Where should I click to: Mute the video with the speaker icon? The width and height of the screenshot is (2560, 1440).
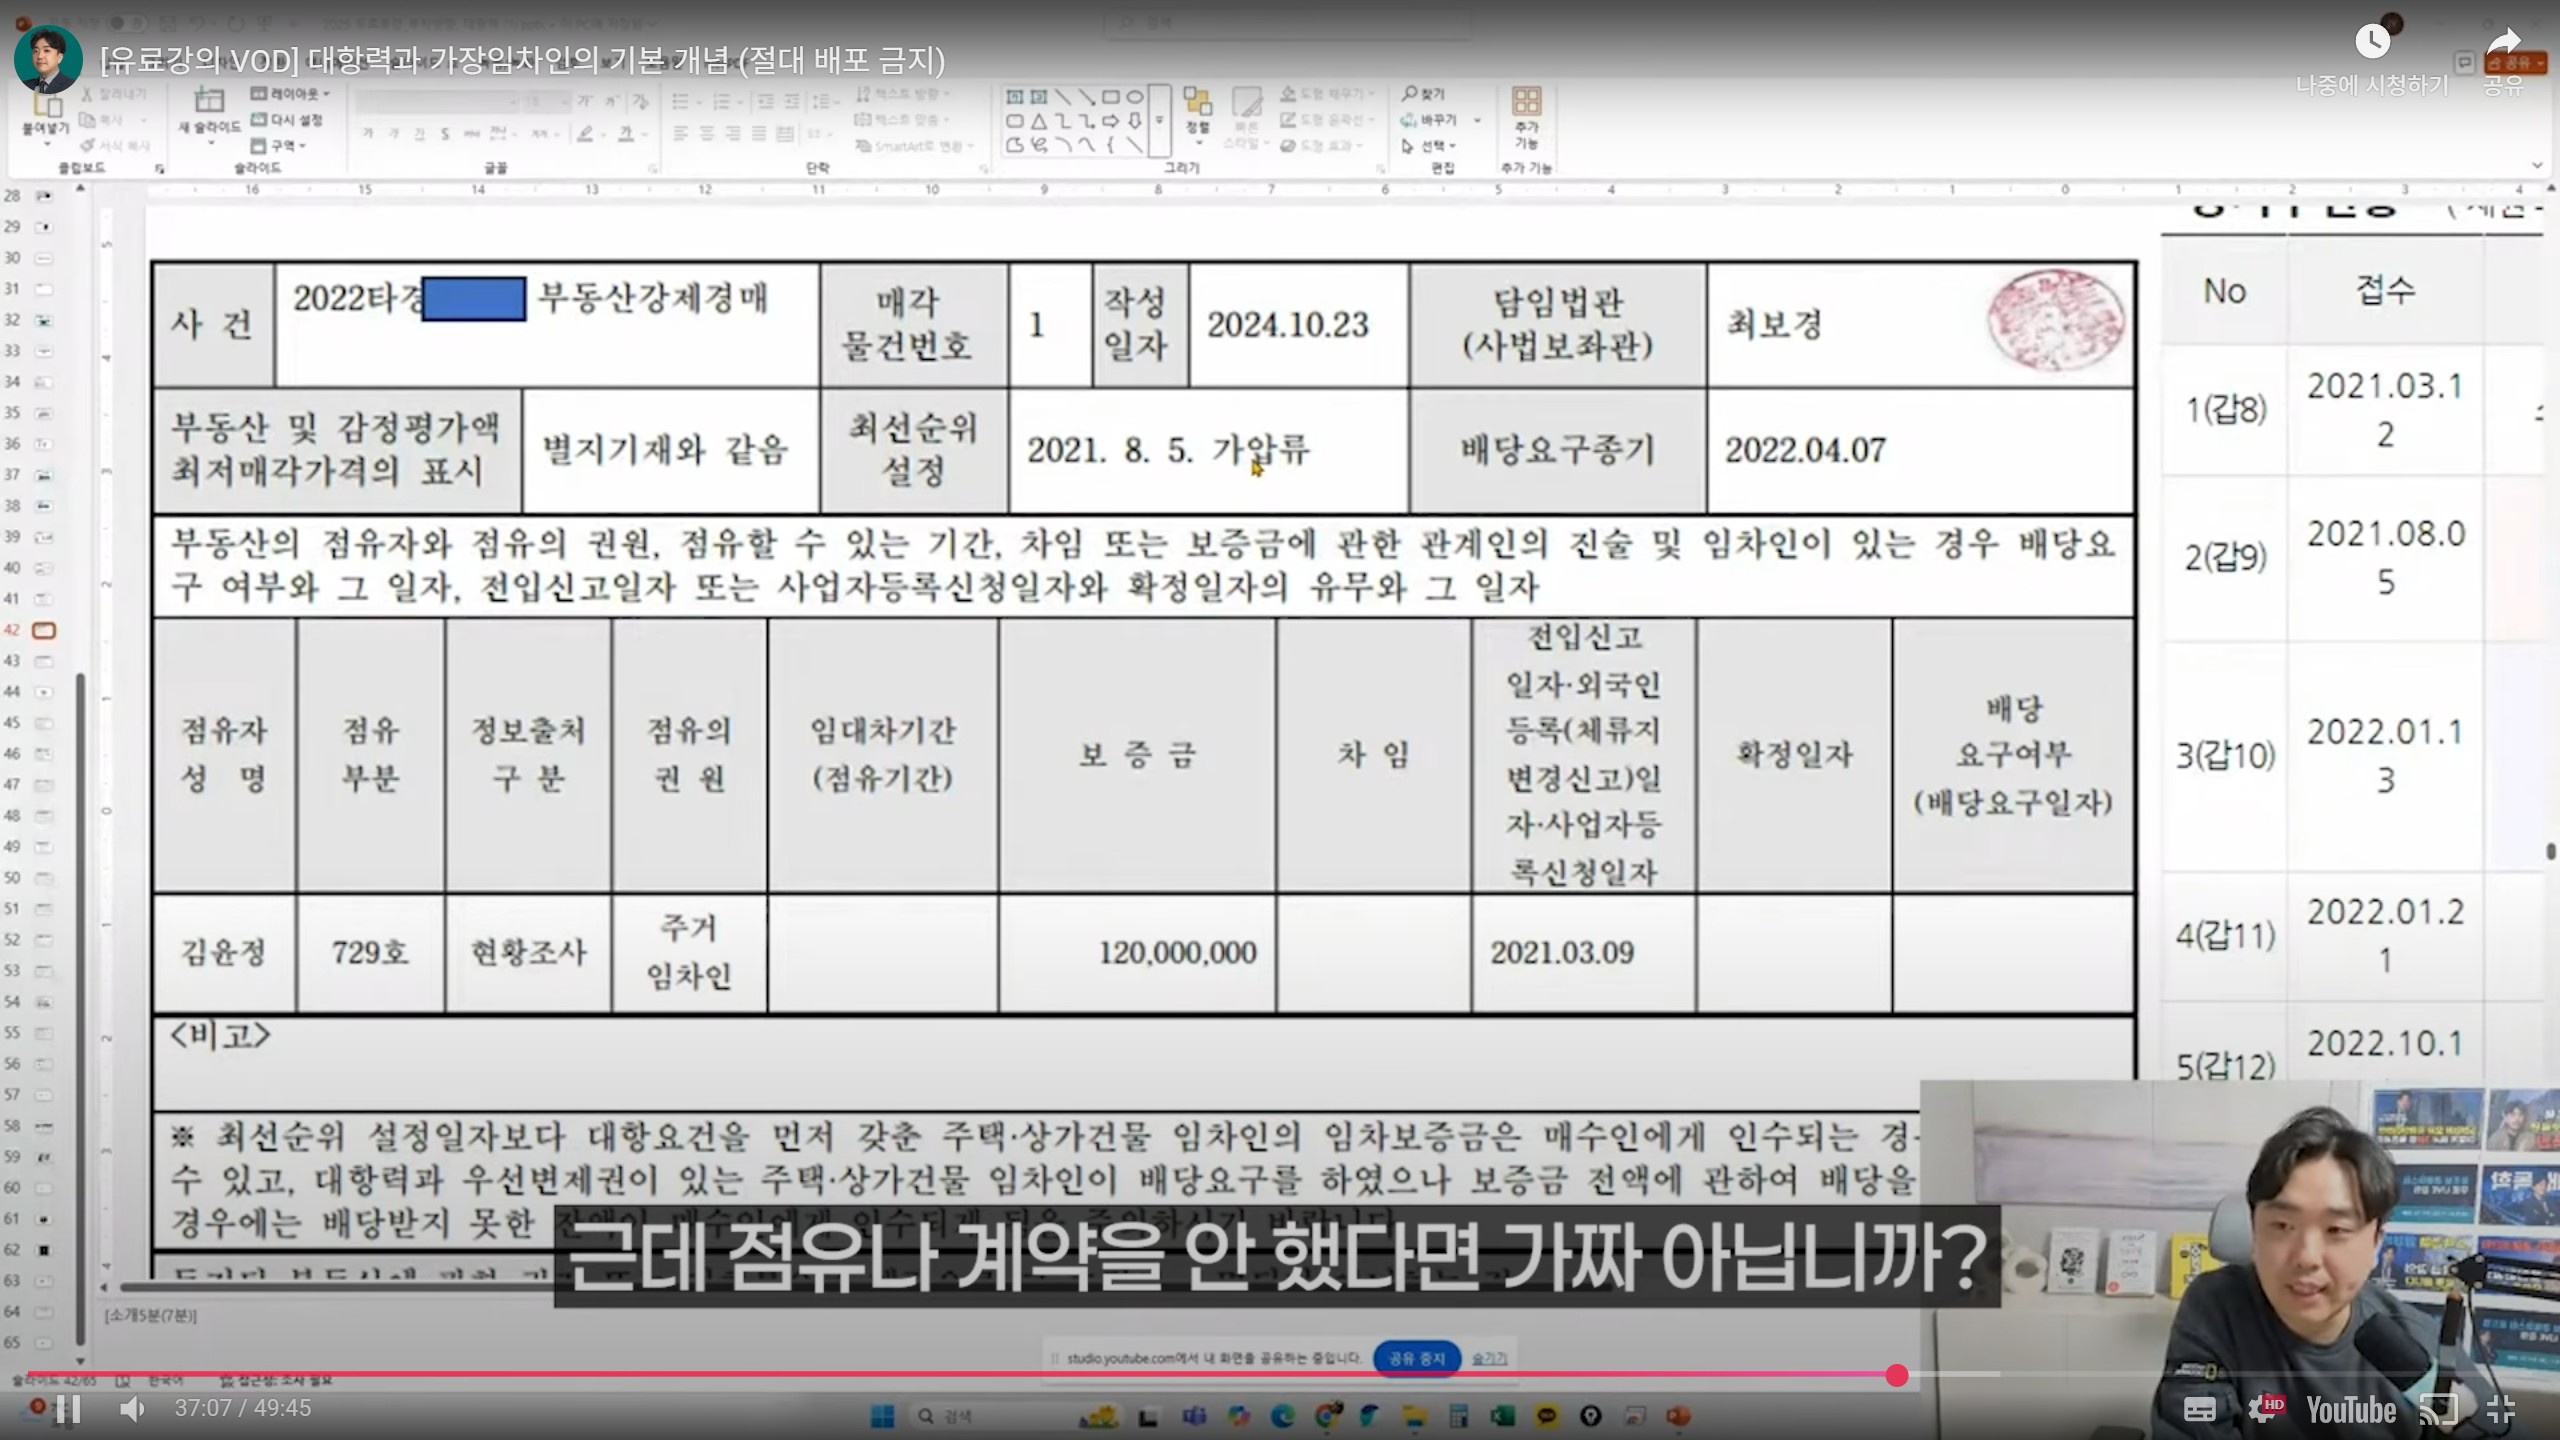pos(133,1409)
